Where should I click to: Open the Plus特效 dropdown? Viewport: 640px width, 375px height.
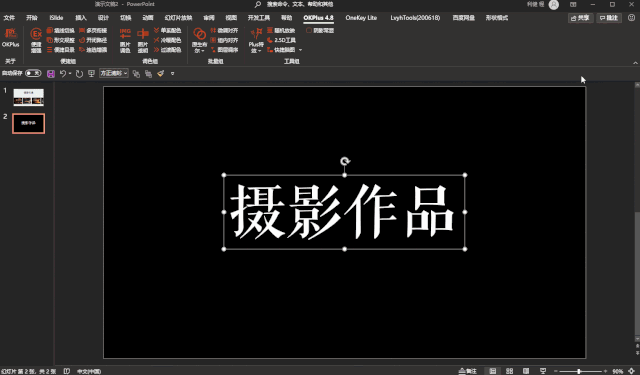[256, 40]
